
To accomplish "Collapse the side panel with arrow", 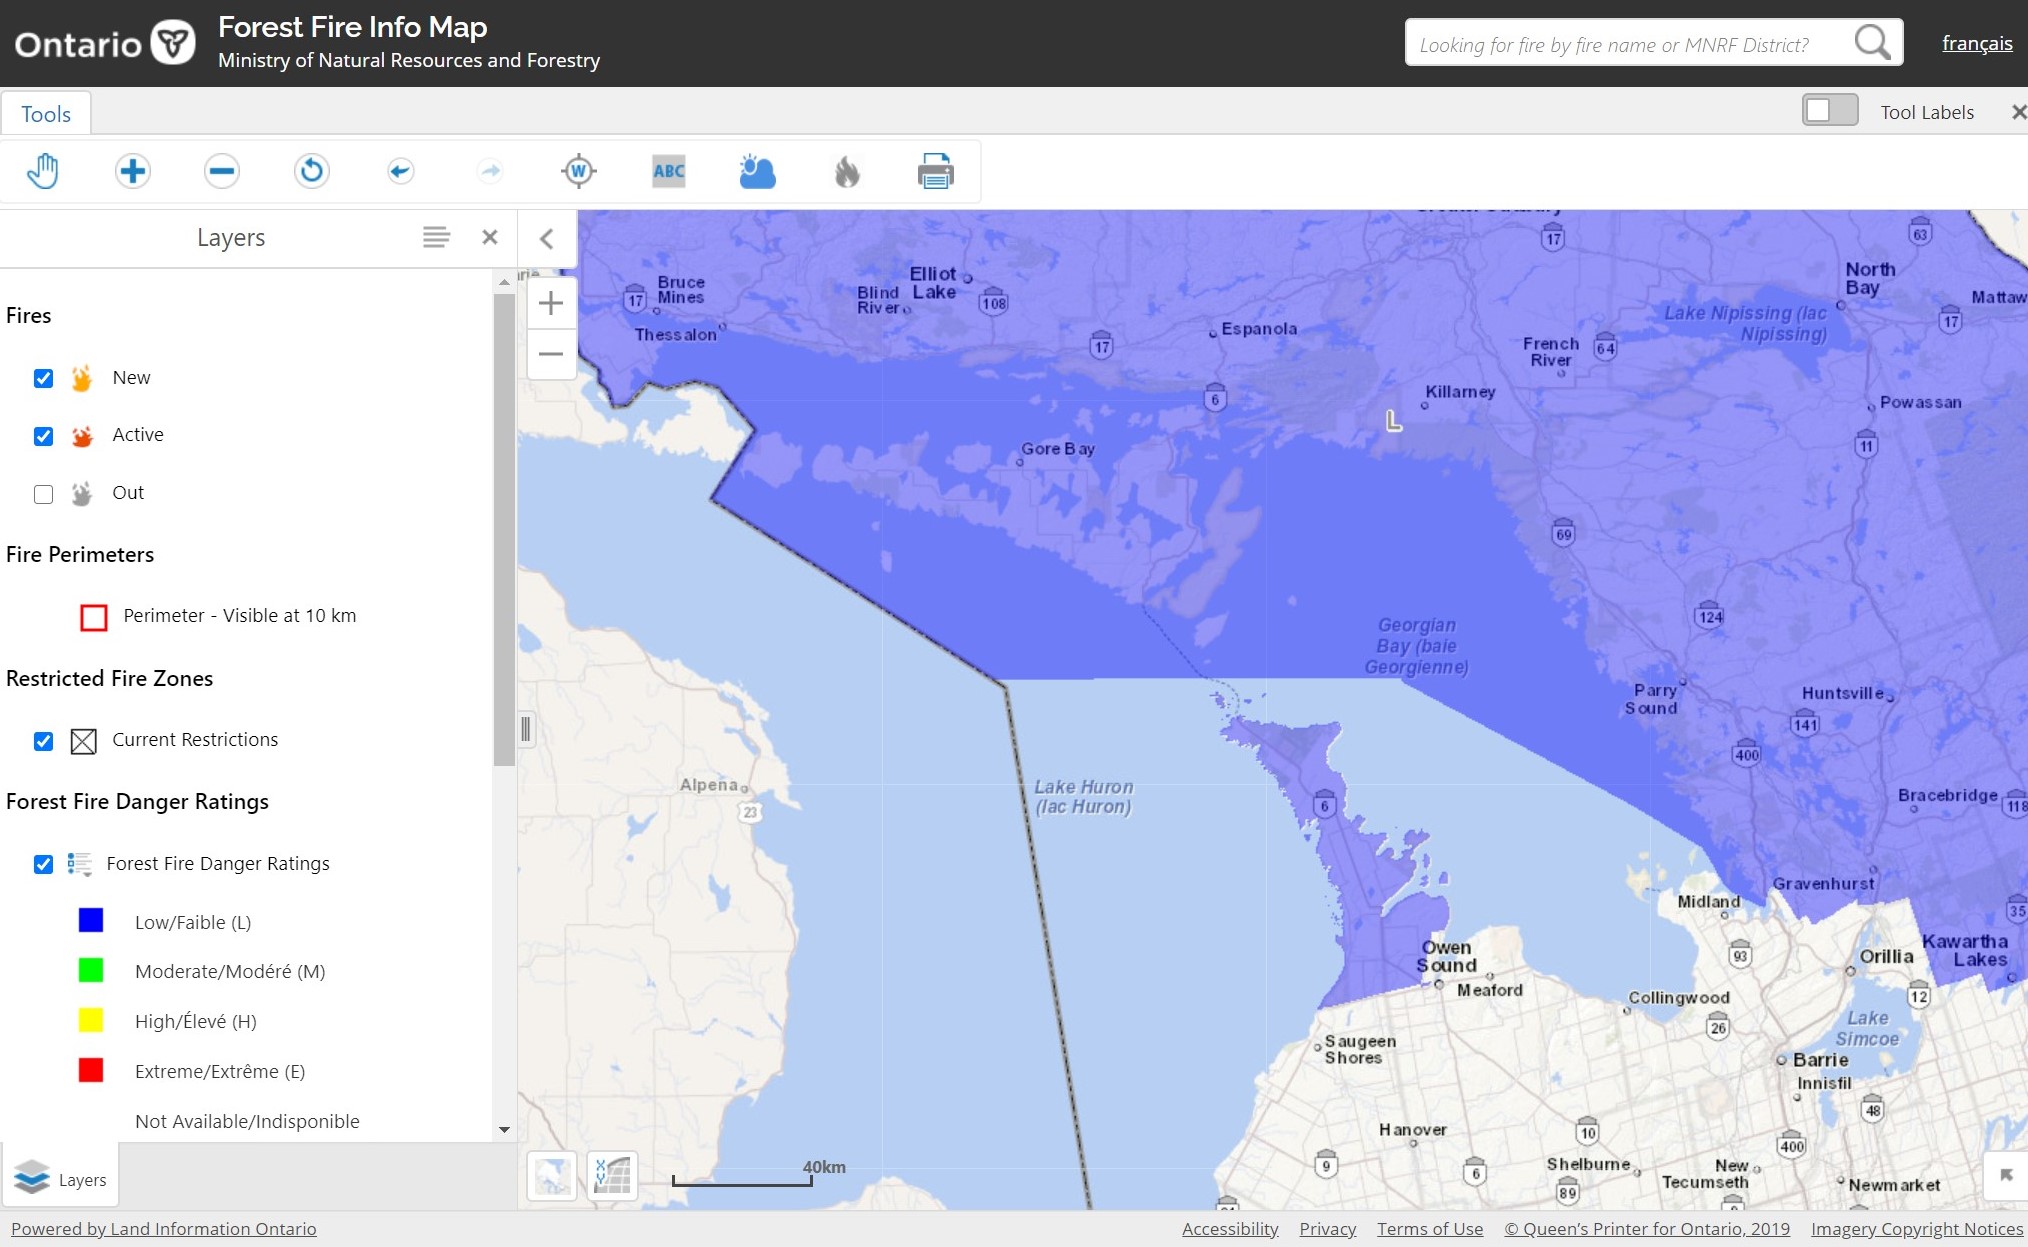I will (x=547, y=238).
